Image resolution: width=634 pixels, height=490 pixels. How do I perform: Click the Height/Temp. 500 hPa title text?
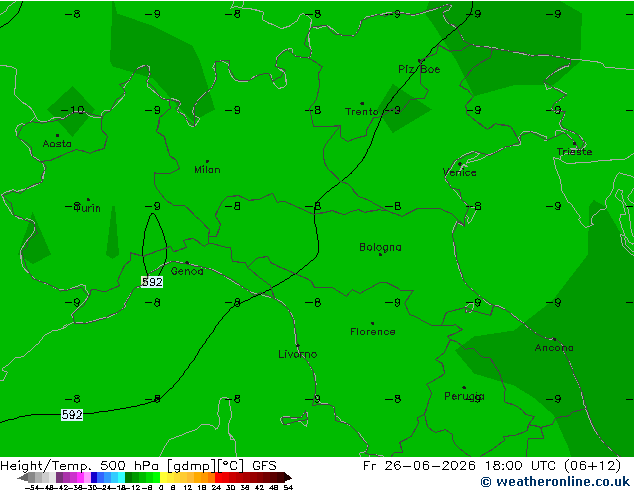point(79,466)
